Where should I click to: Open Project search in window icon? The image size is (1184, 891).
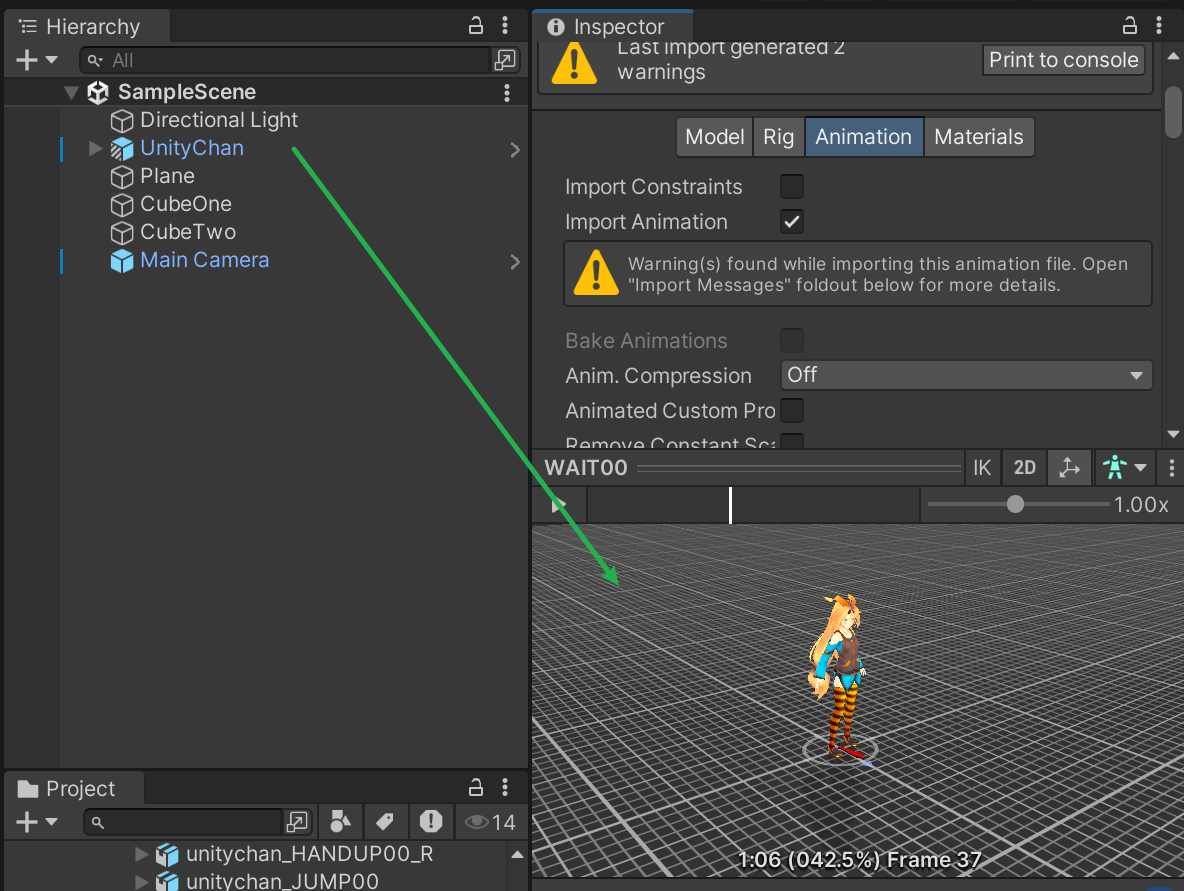pyautogui.click(x=297, y=822)
